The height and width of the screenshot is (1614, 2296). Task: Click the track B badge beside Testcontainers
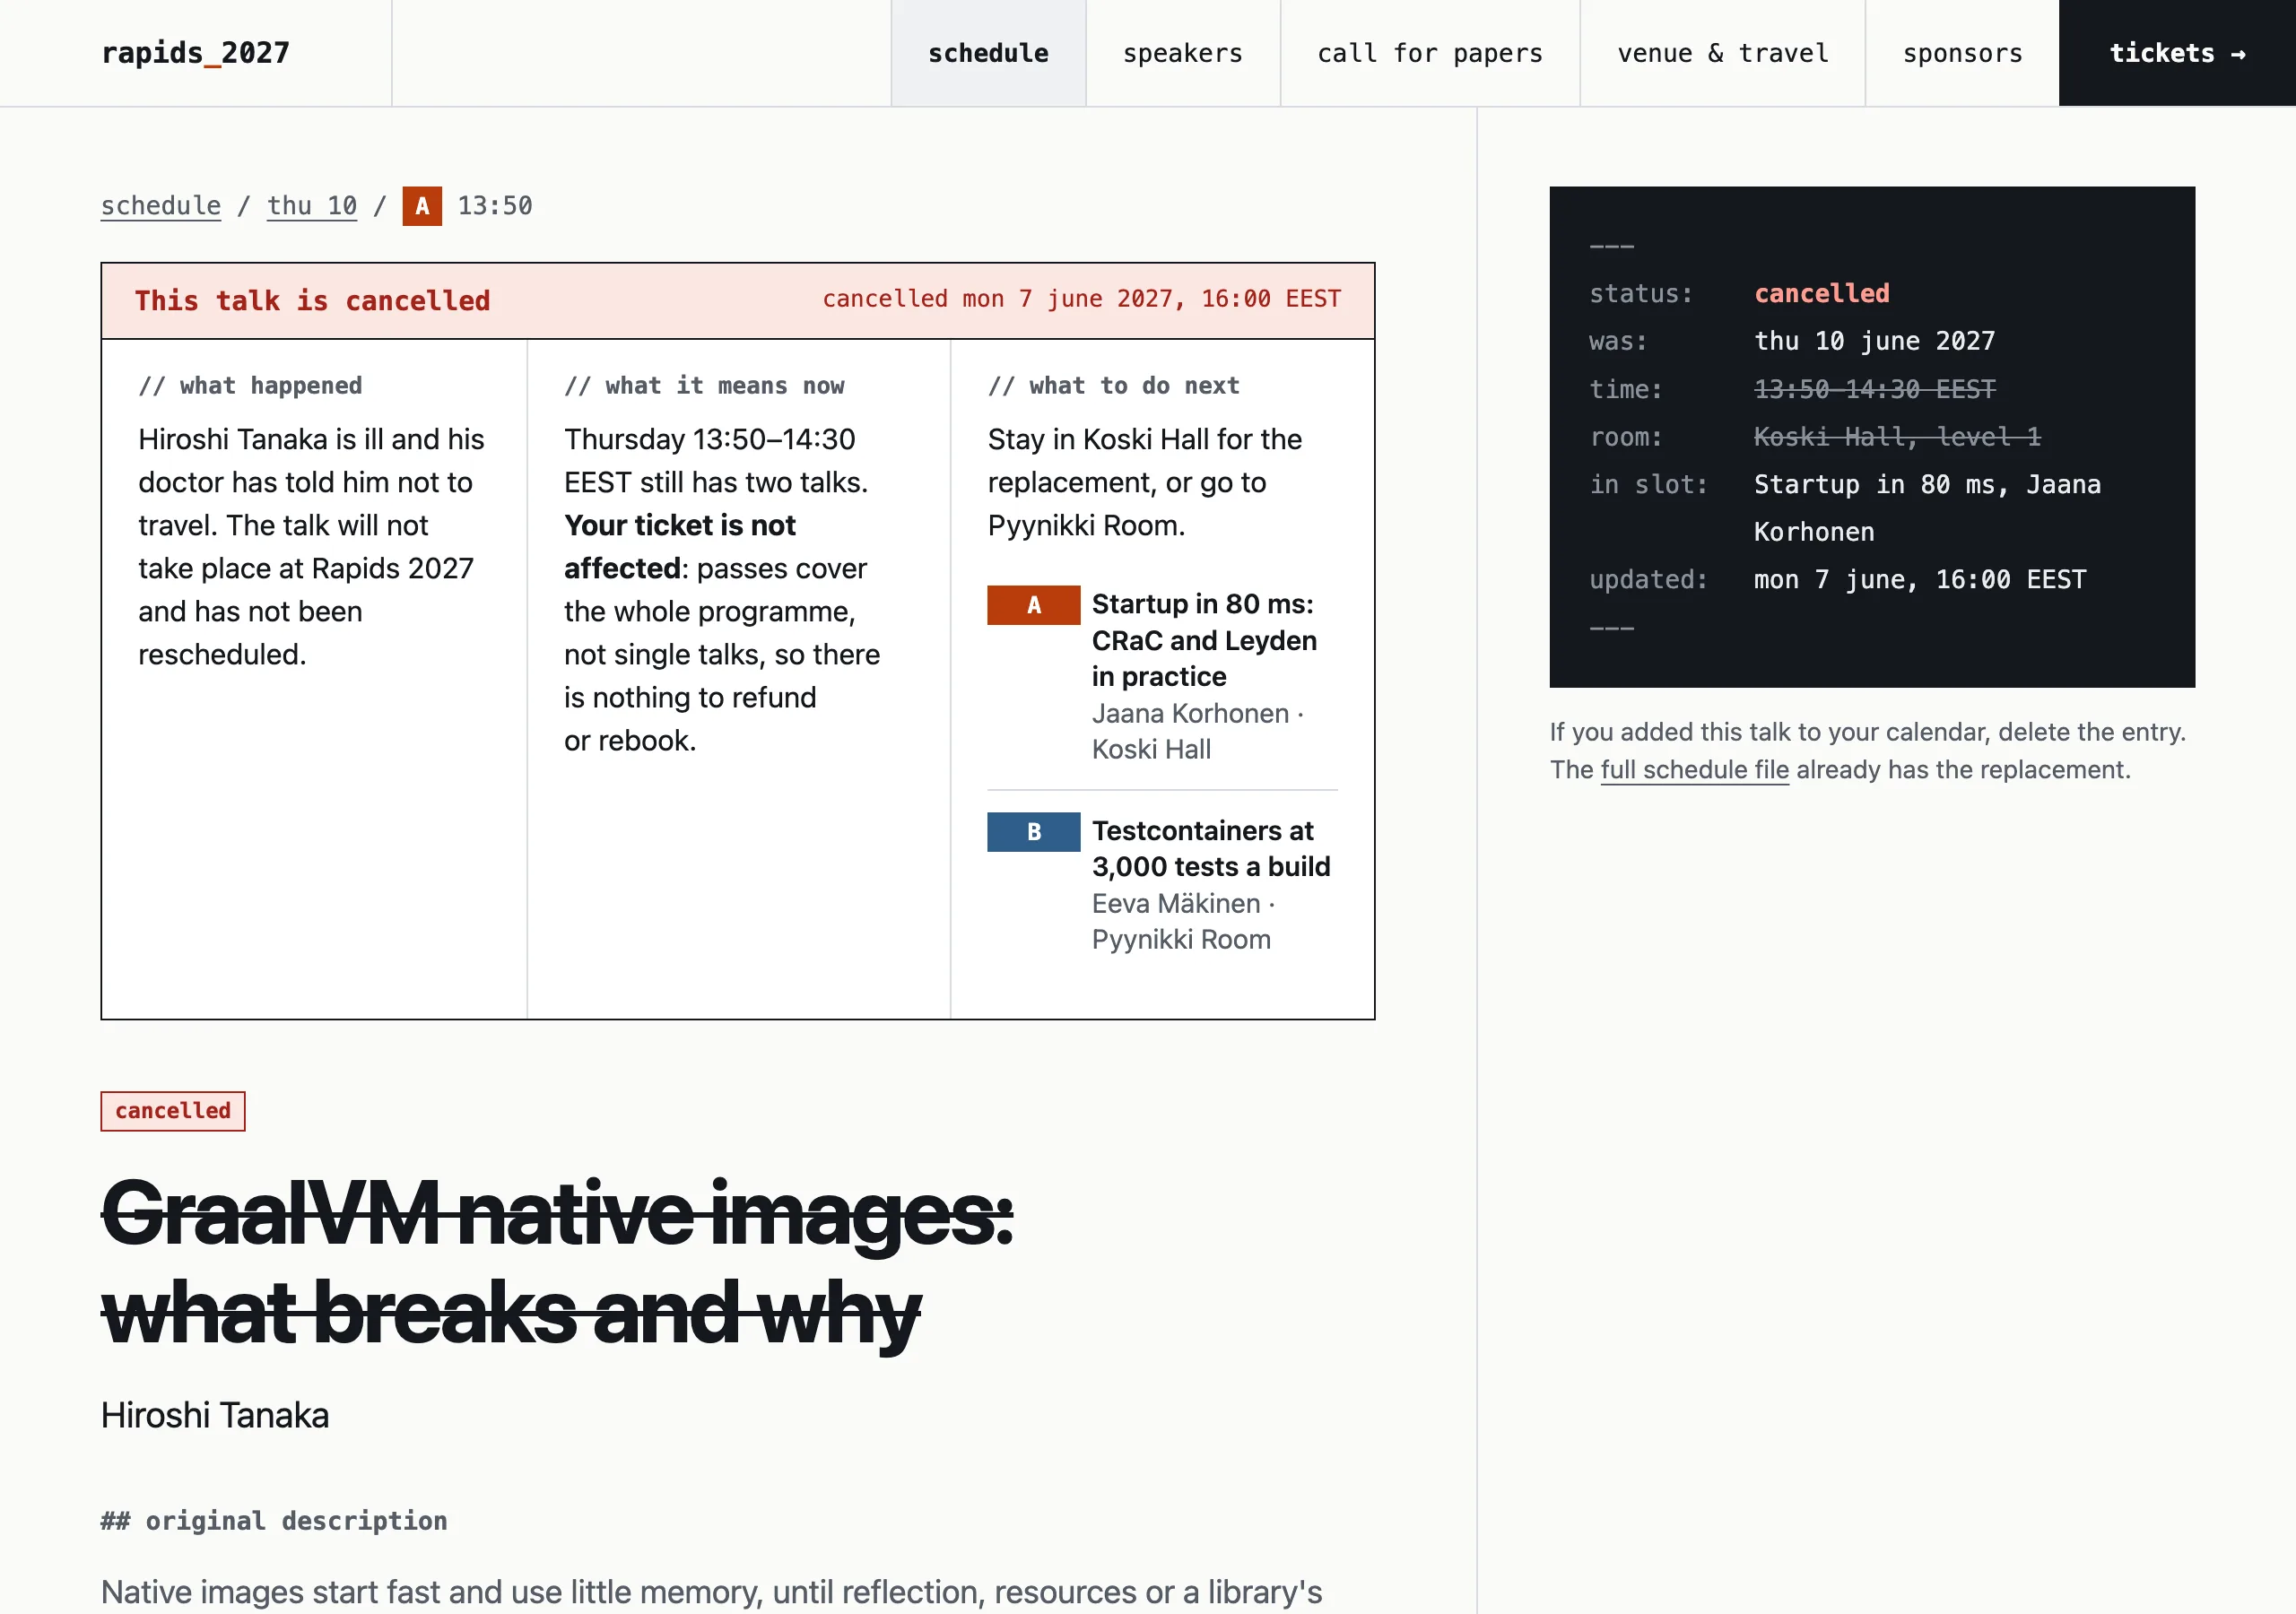(x=1034, y=832)
